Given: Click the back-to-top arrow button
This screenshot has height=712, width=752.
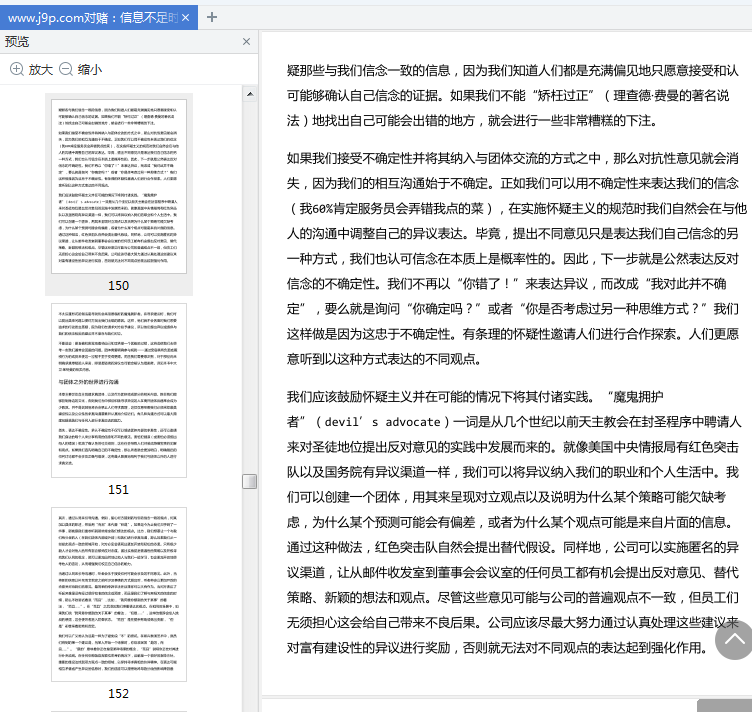Looking at the screenshot, I should click(x=734, y=640).
